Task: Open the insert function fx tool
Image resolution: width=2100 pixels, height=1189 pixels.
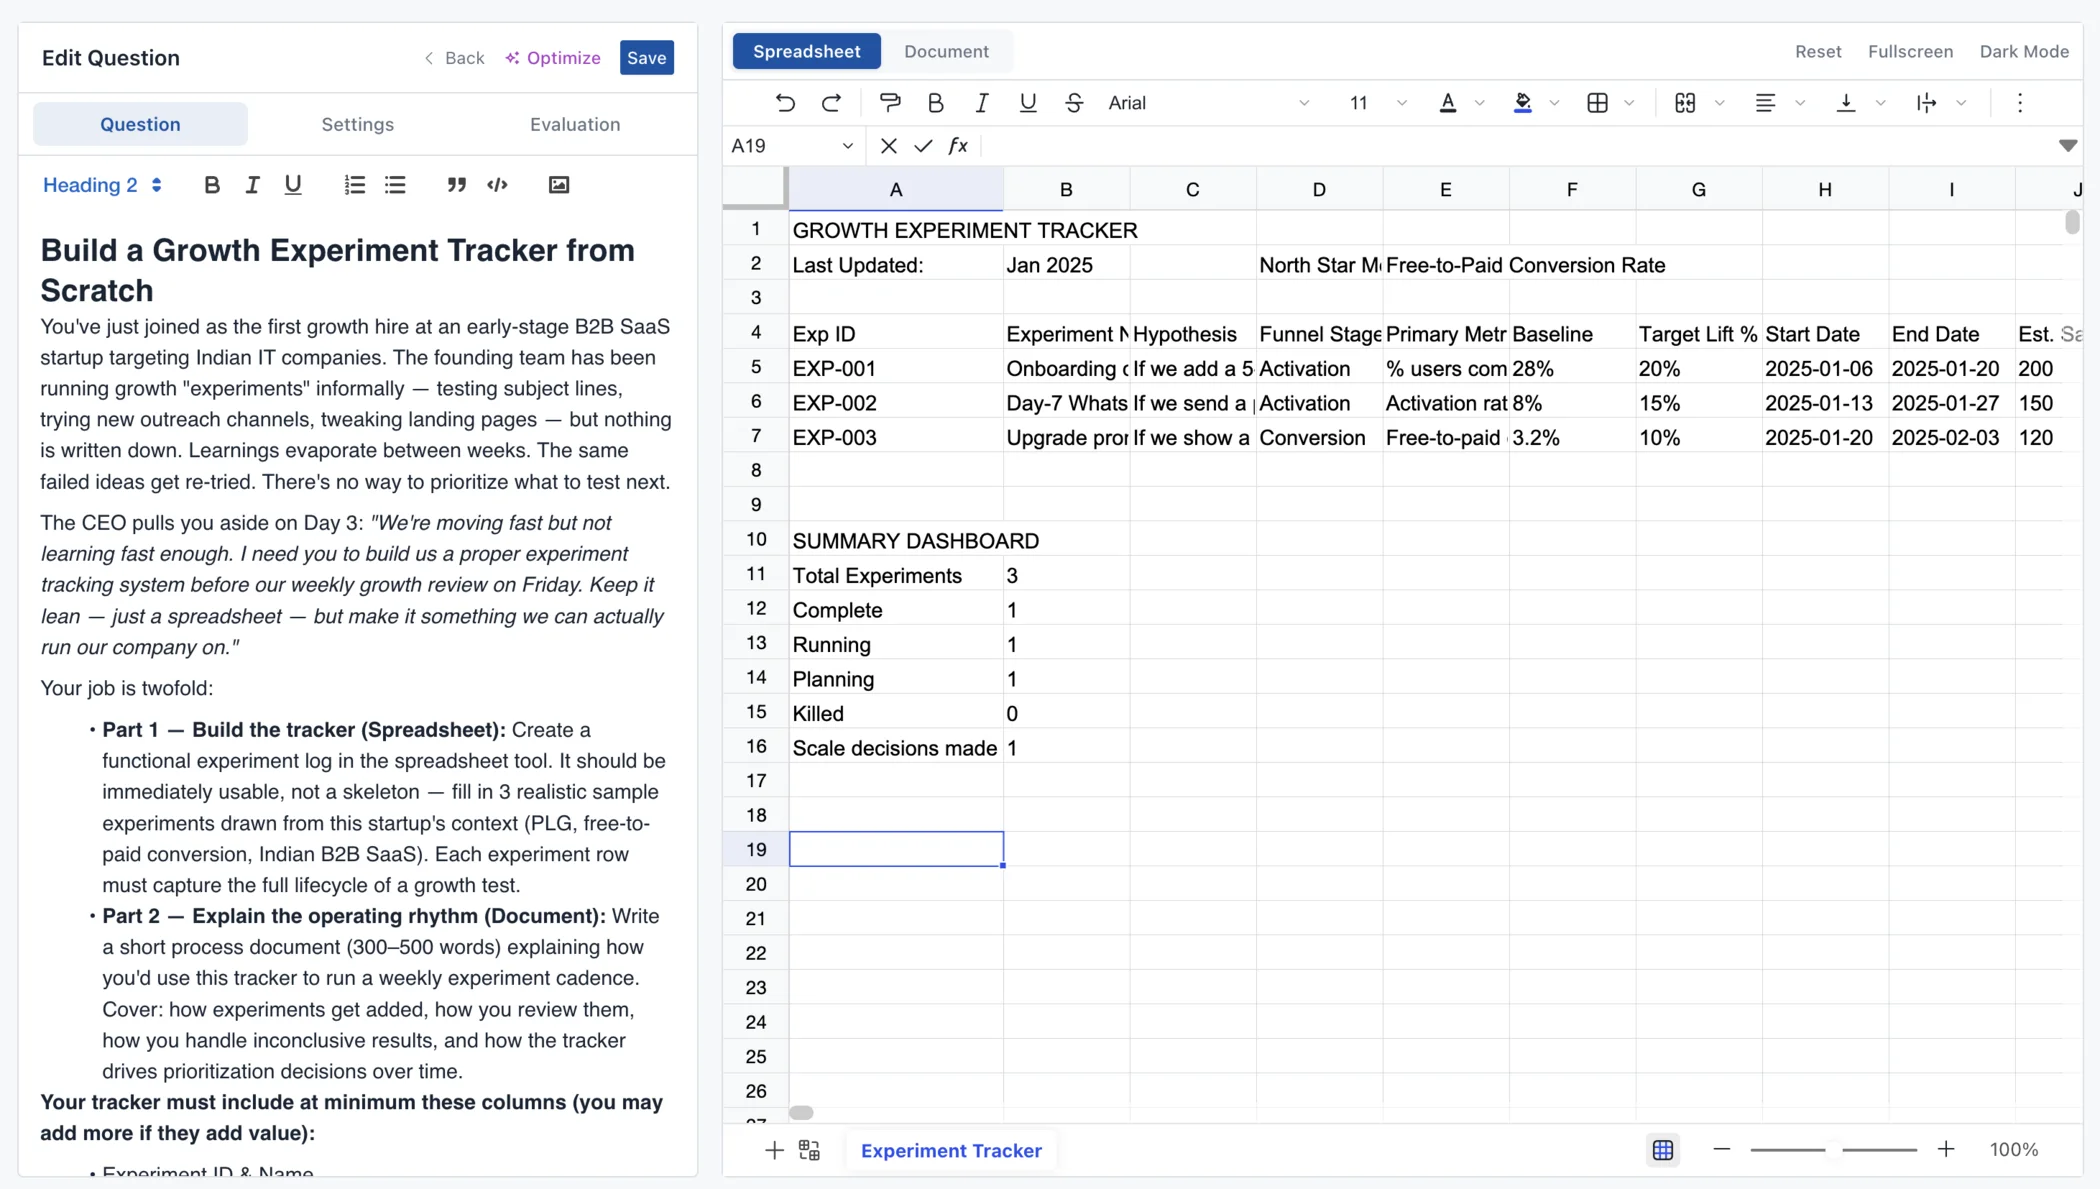Action: [x=958, y=146]
